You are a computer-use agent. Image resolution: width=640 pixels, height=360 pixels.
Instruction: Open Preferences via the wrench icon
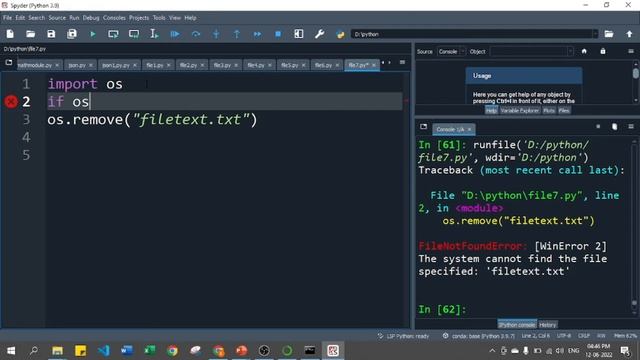pyautogui.click(x=320, y=34)
